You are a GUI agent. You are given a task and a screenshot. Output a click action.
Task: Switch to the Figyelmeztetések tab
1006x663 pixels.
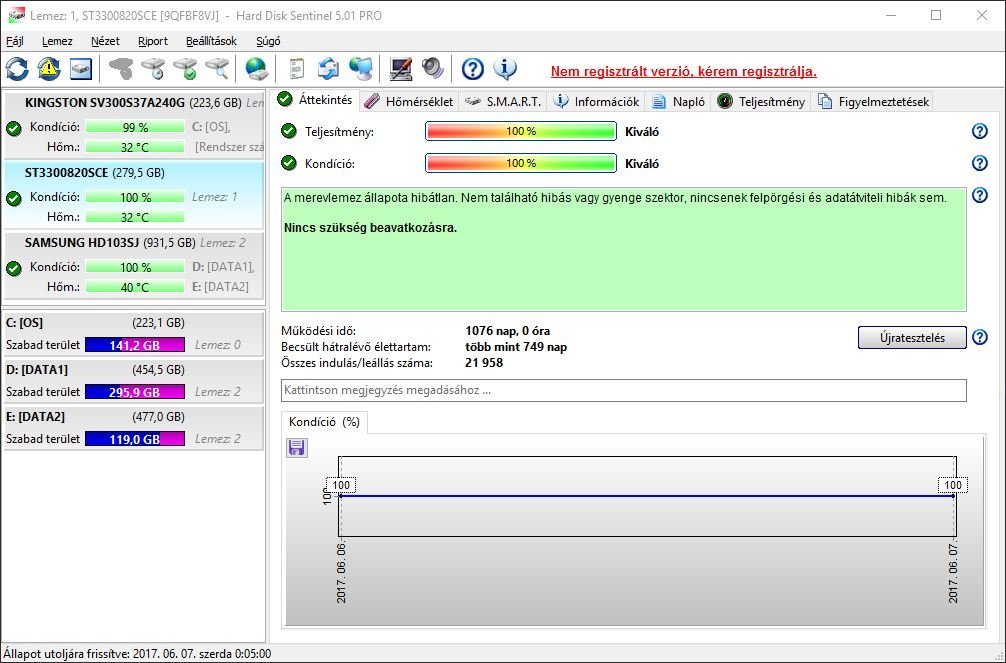click(873, 101)
